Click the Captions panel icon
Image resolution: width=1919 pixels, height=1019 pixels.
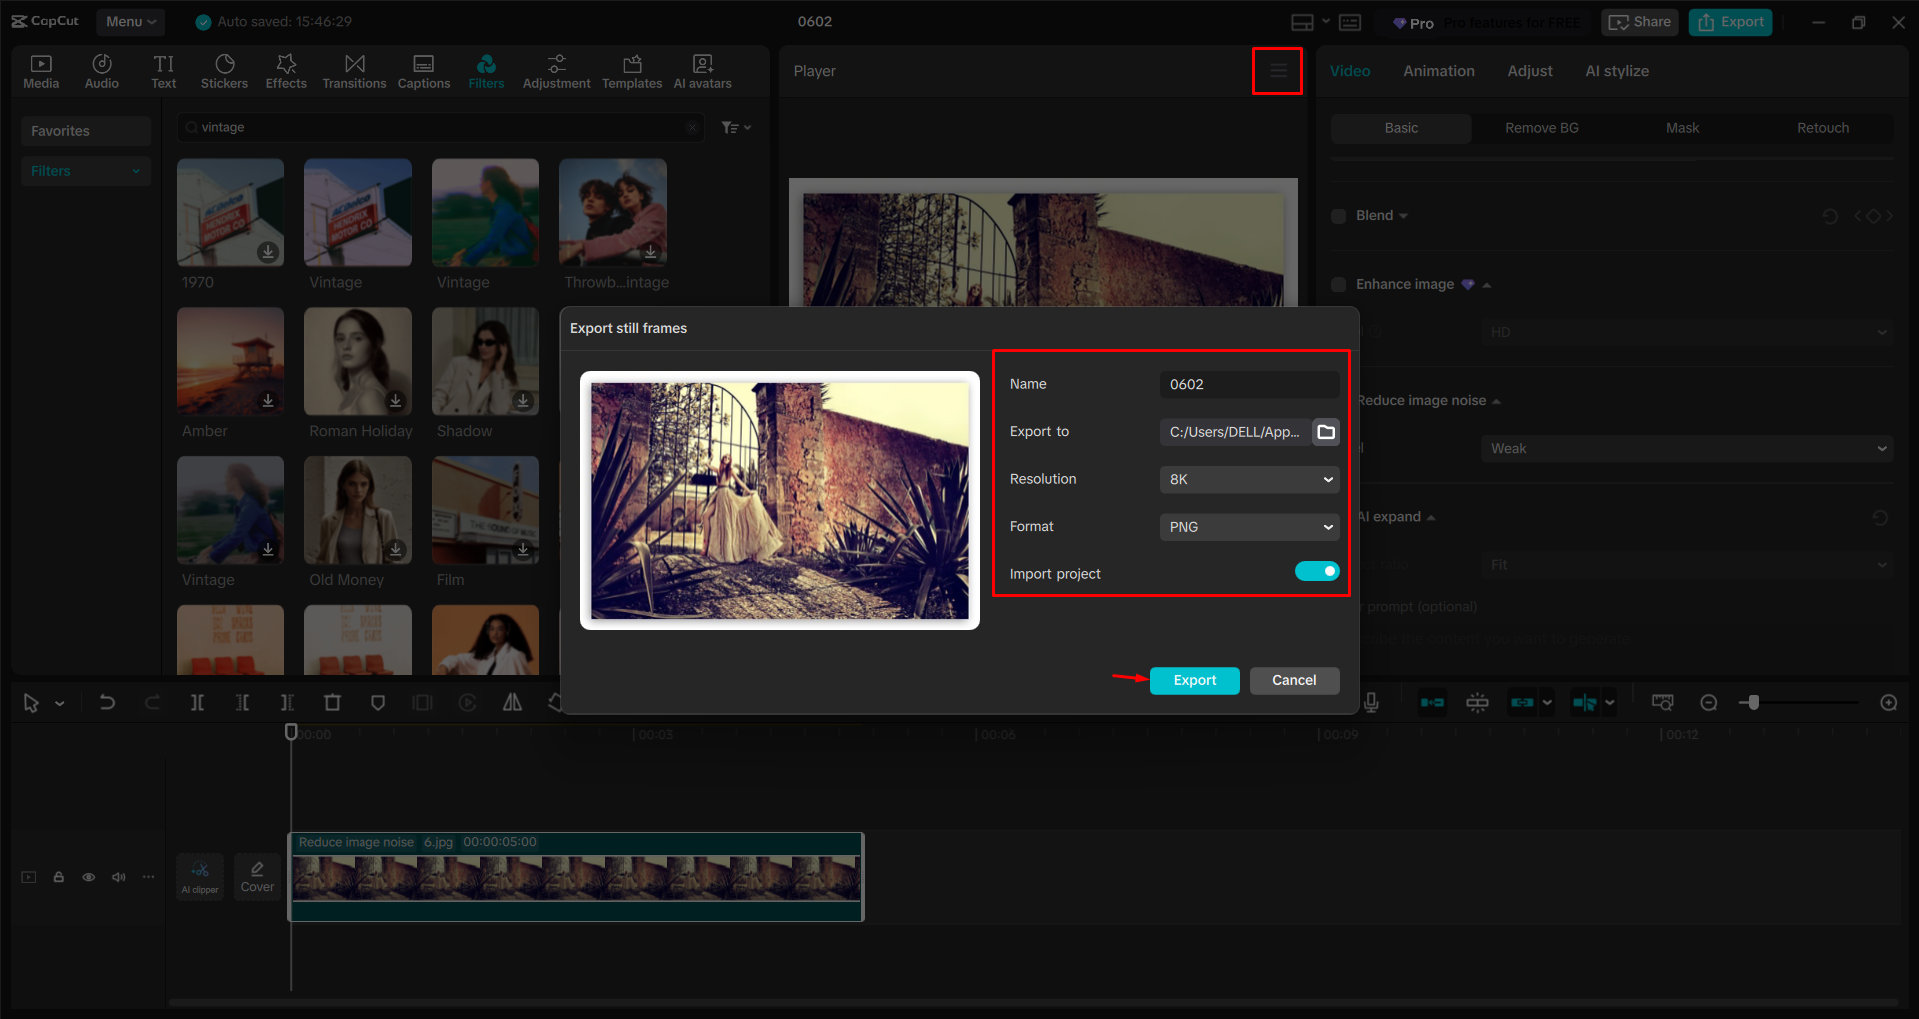pos(424,70)
